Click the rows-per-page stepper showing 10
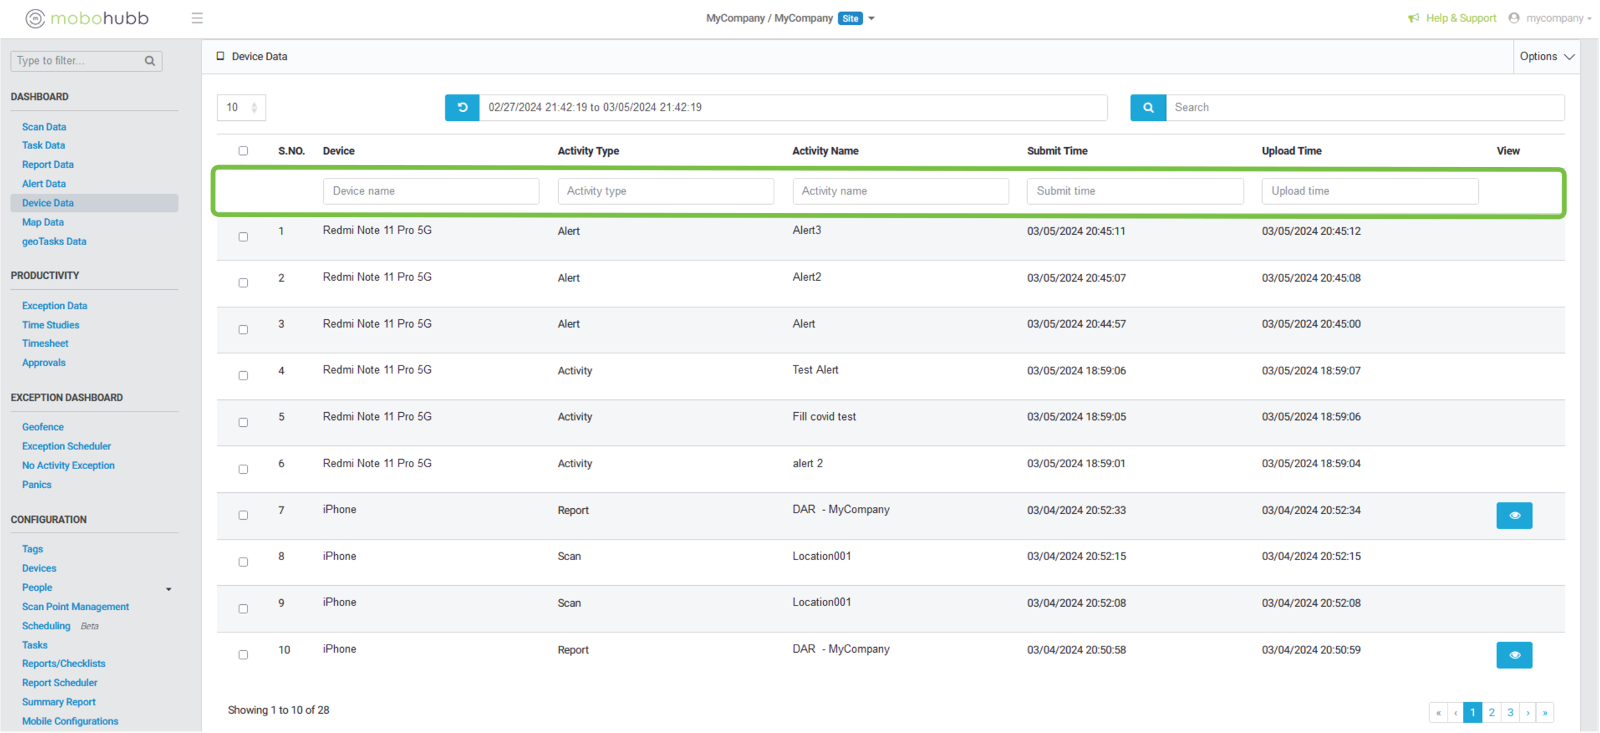 (x=241, y=107)
